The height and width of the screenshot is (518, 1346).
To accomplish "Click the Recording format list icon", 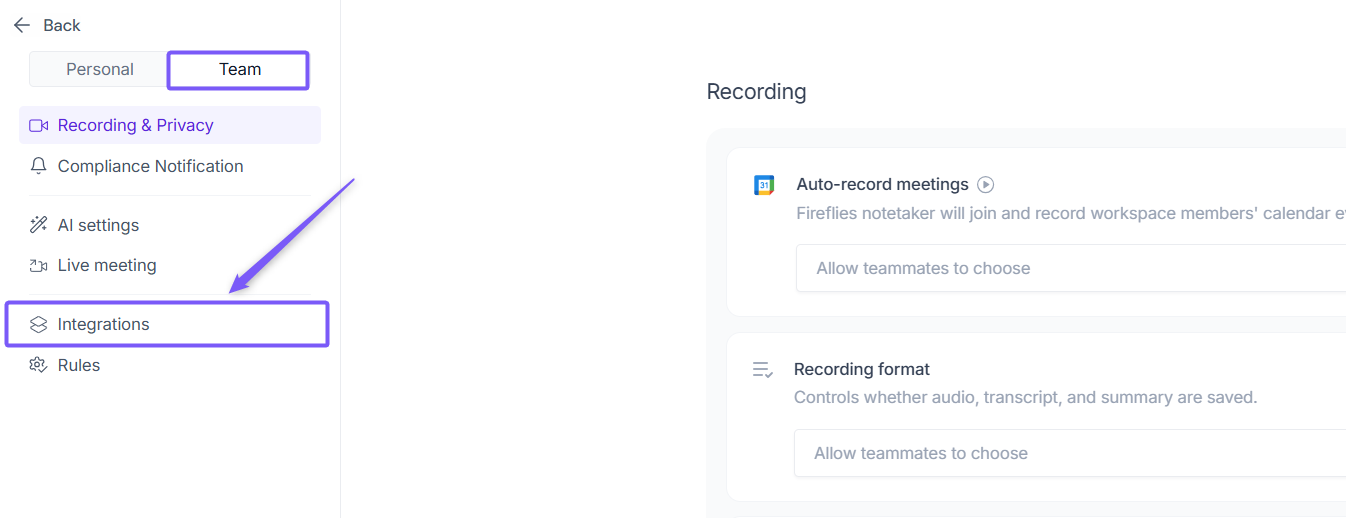I will pyautogui.click(x=763, y=370).
